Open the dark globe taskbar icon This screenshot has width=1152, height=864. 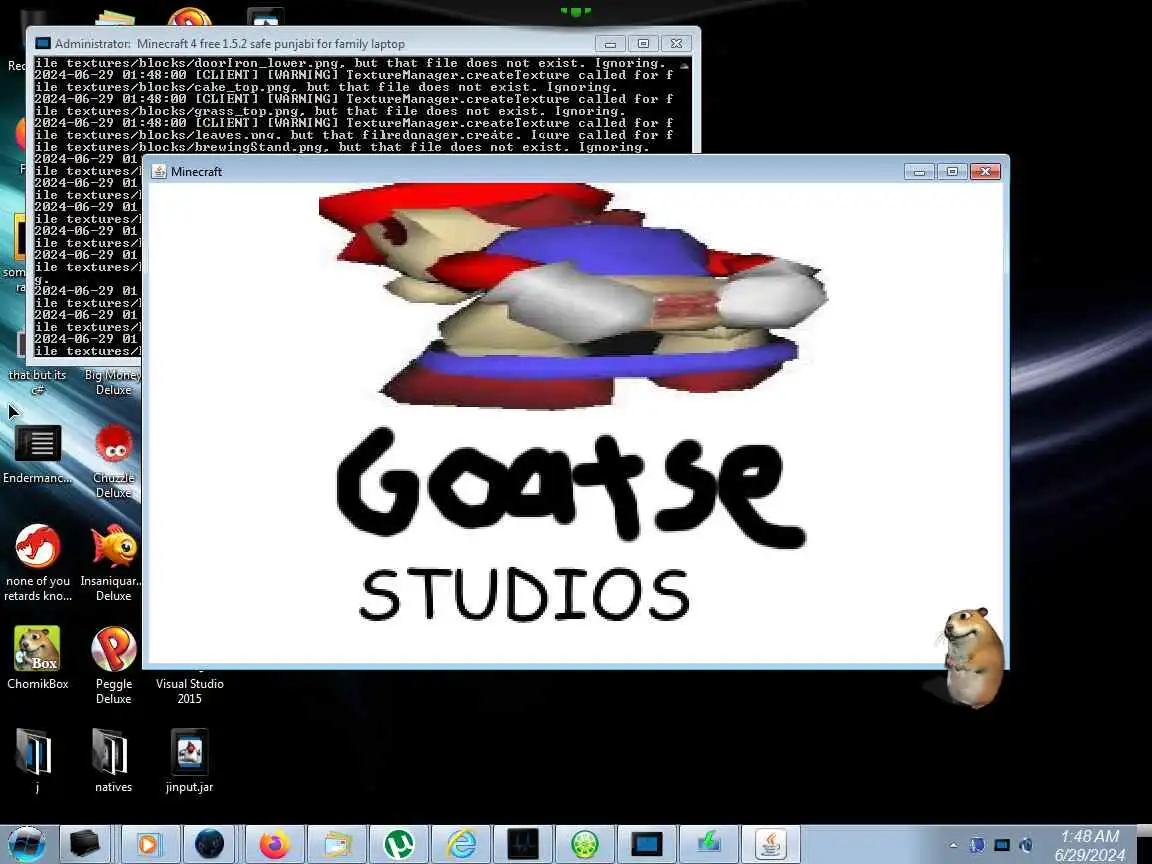(x=209, y=844)
